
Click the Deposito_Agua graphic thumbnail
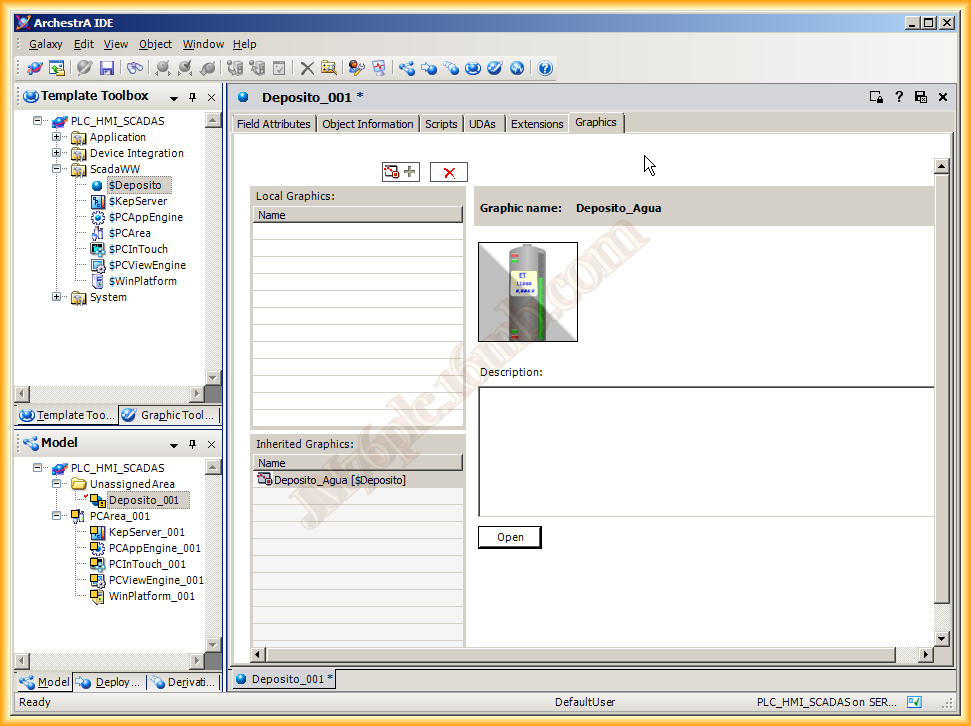(528, 292)
